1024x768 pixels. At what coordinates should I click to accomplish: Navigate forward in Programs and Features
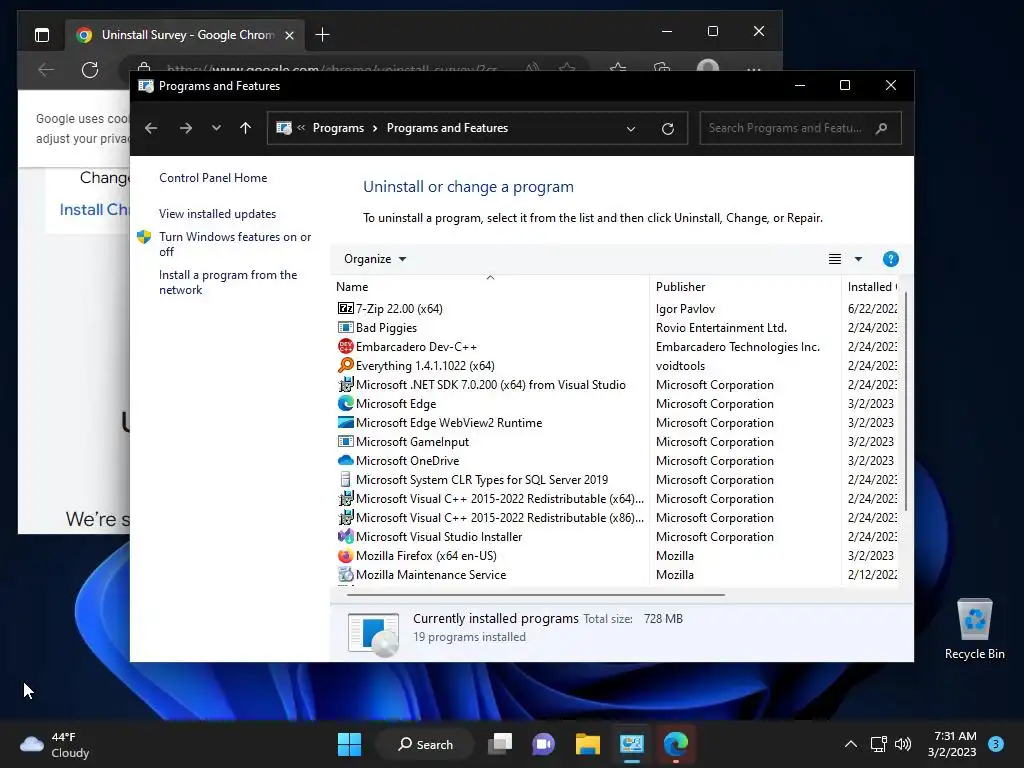pos(185,128)
